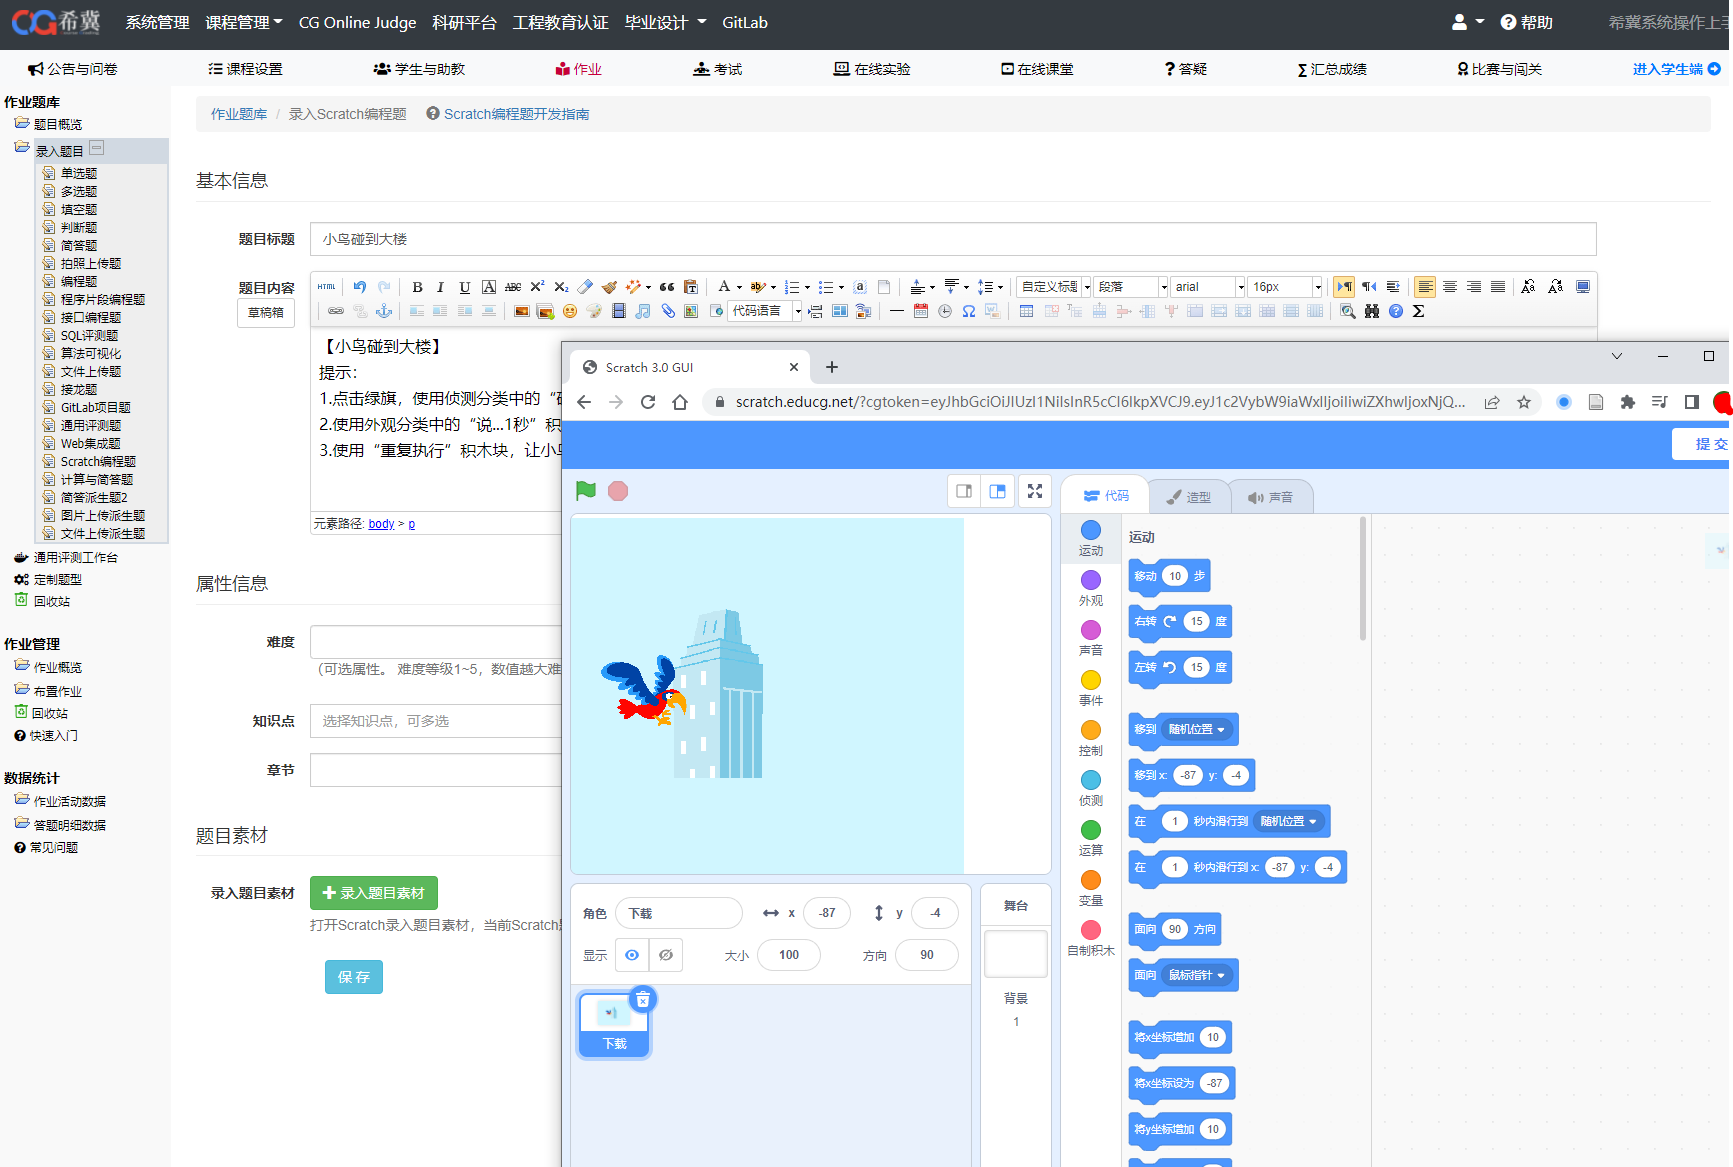Click the insert music note icon
This screenshot has height=1167, width=1733.
coord(642,311)
